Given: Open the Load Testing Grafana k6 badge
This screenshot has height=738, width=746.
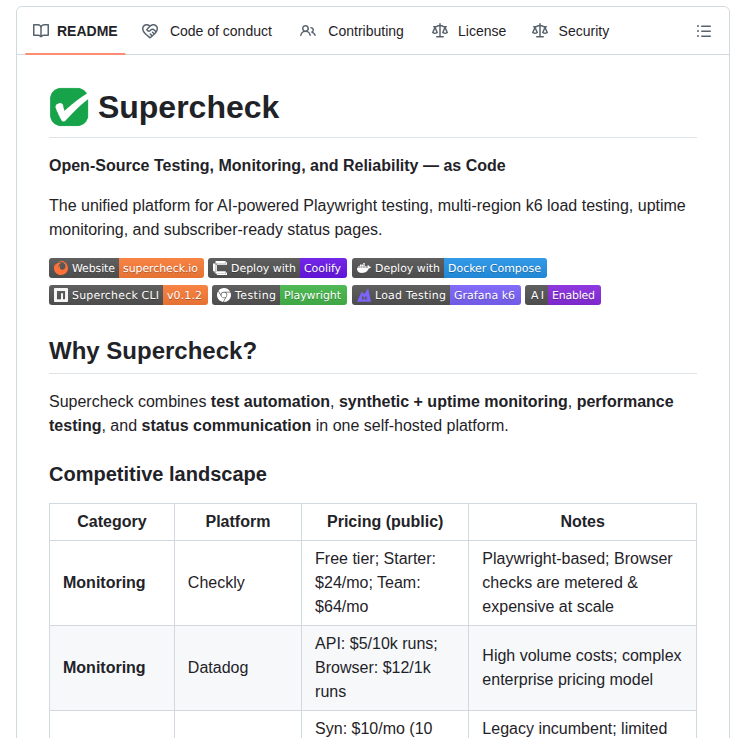Looking at the screenshot, I should [436, 295].
